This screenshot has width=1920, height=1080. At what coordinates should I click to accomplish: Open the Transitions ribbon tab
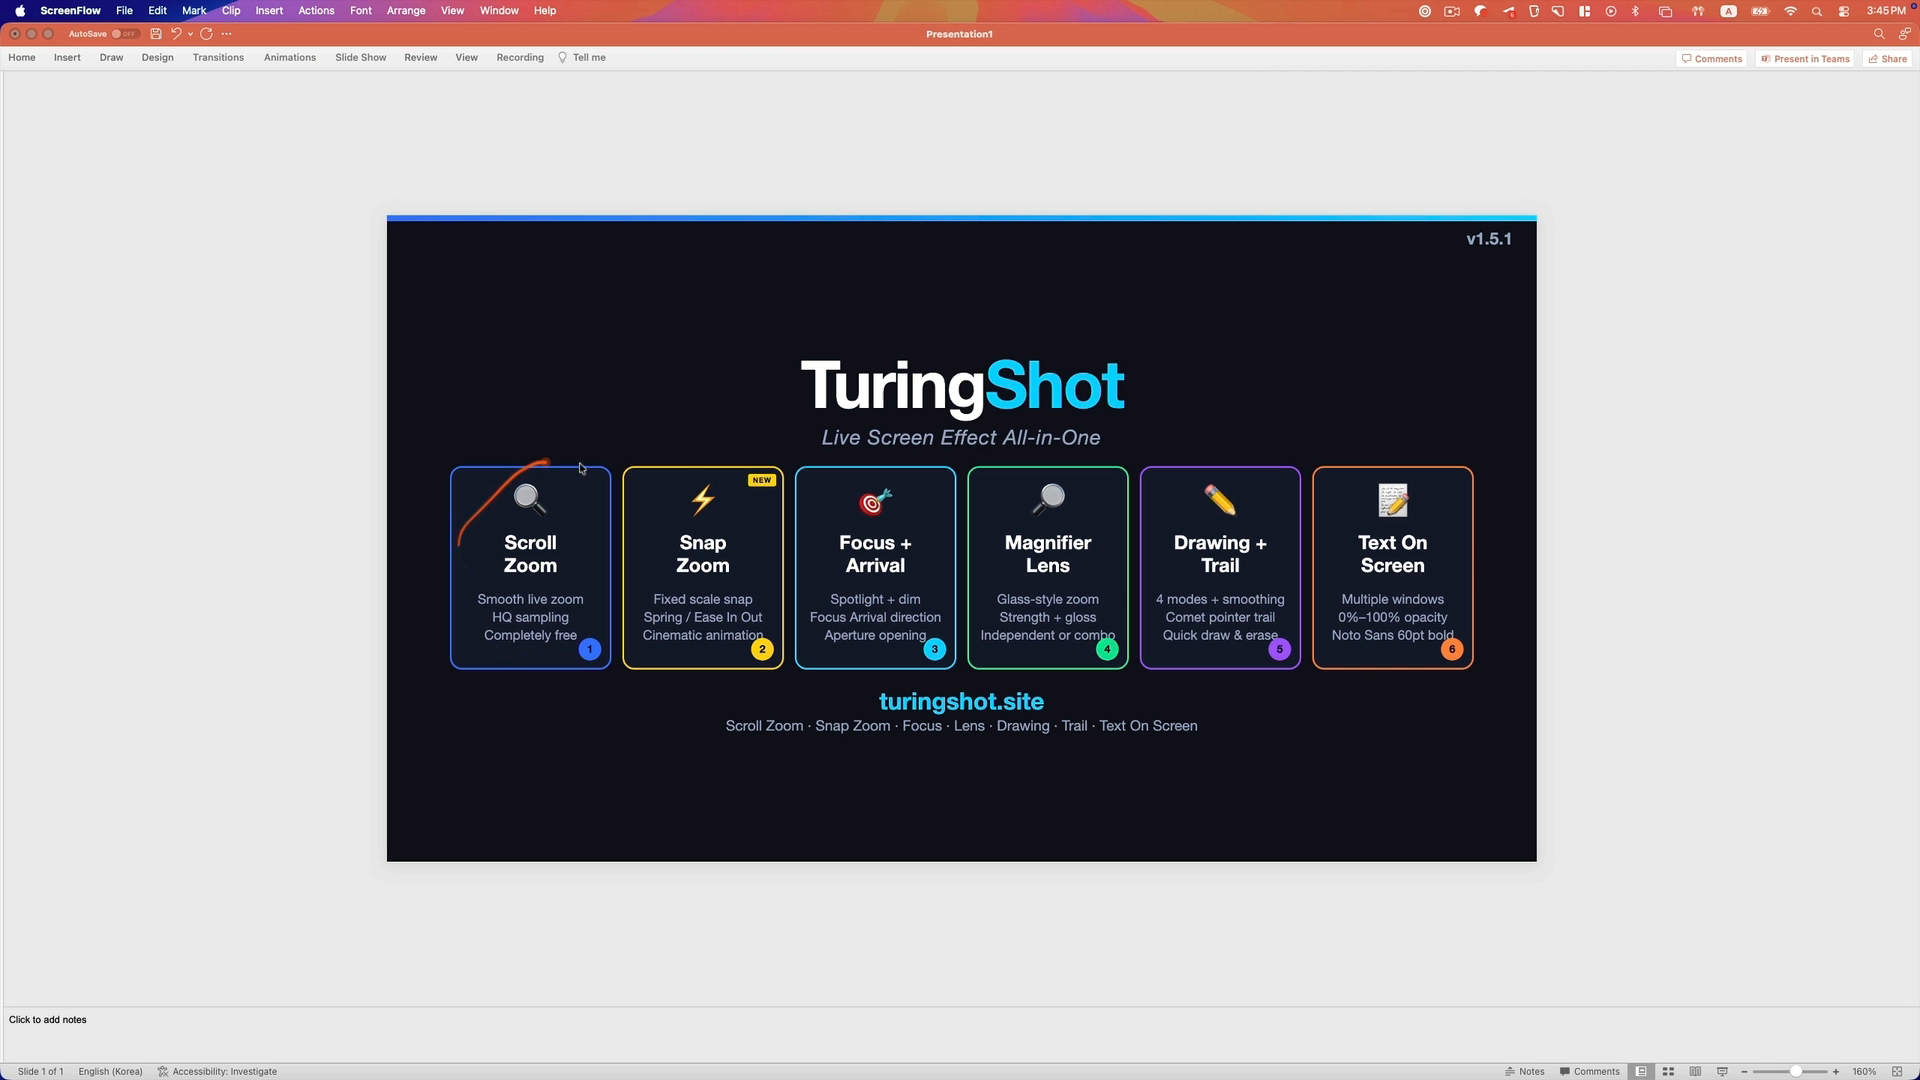[218, 58]
